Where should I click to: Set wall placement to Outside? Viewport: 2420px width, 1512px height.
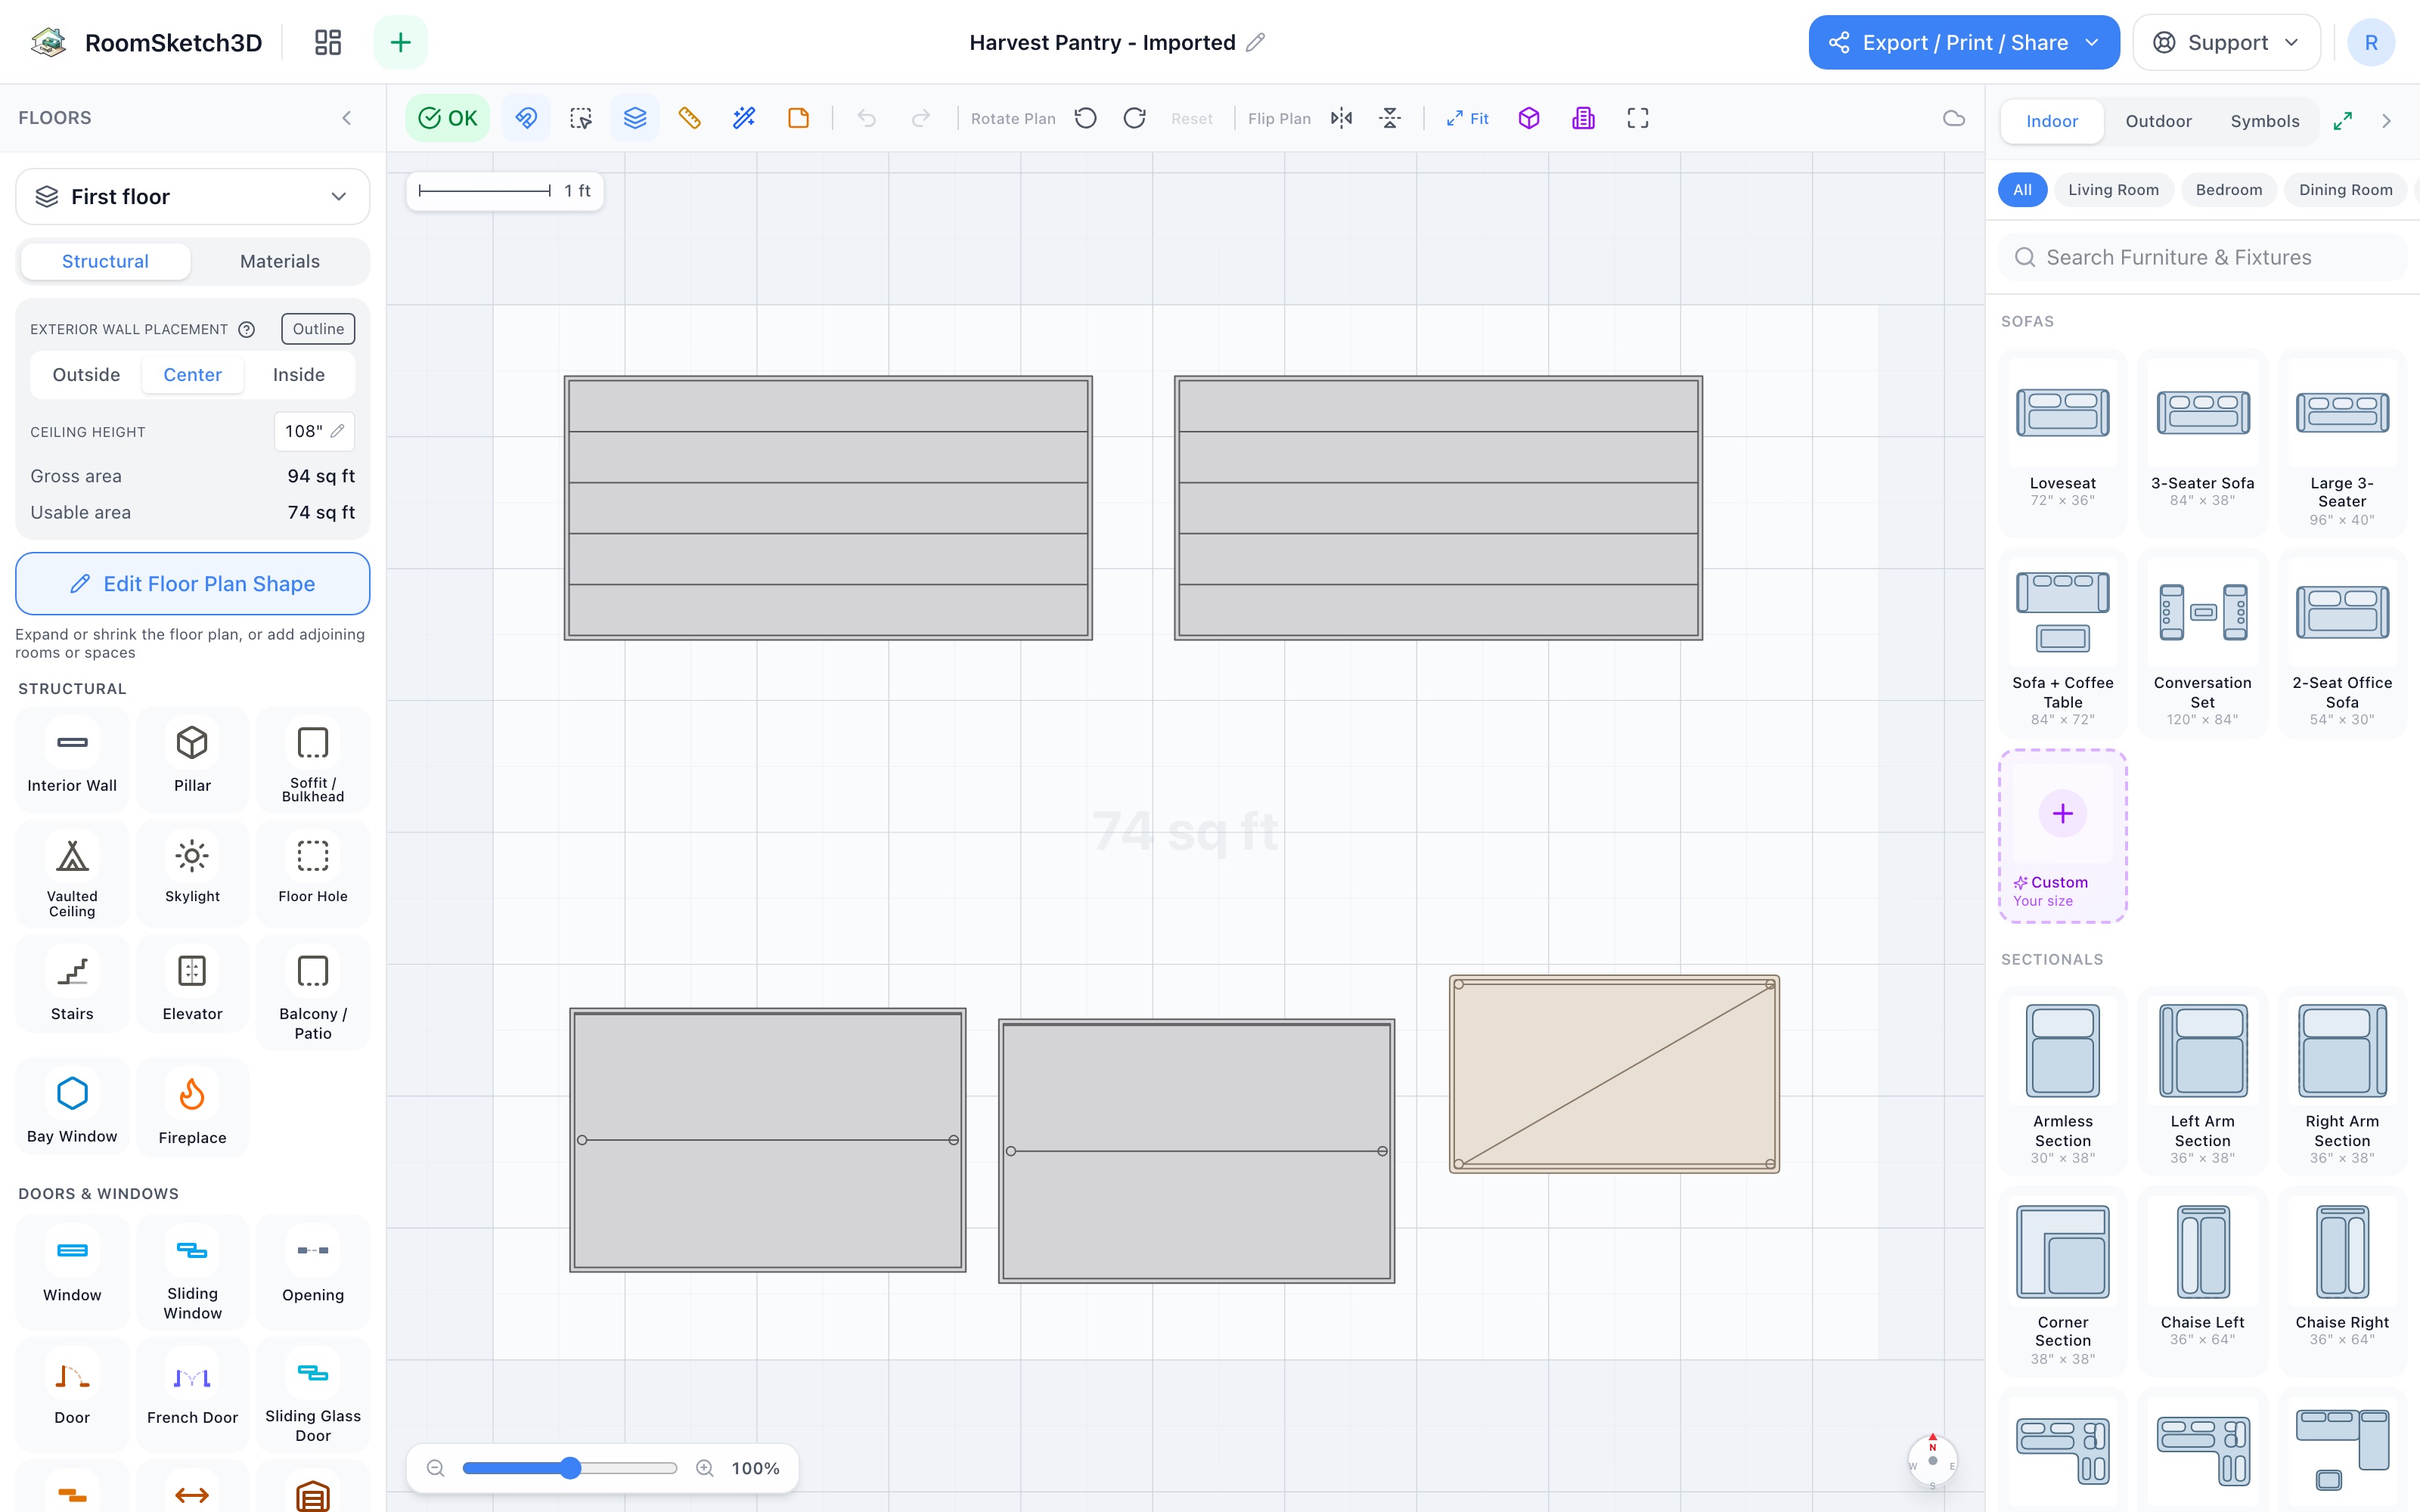[86, 374]
